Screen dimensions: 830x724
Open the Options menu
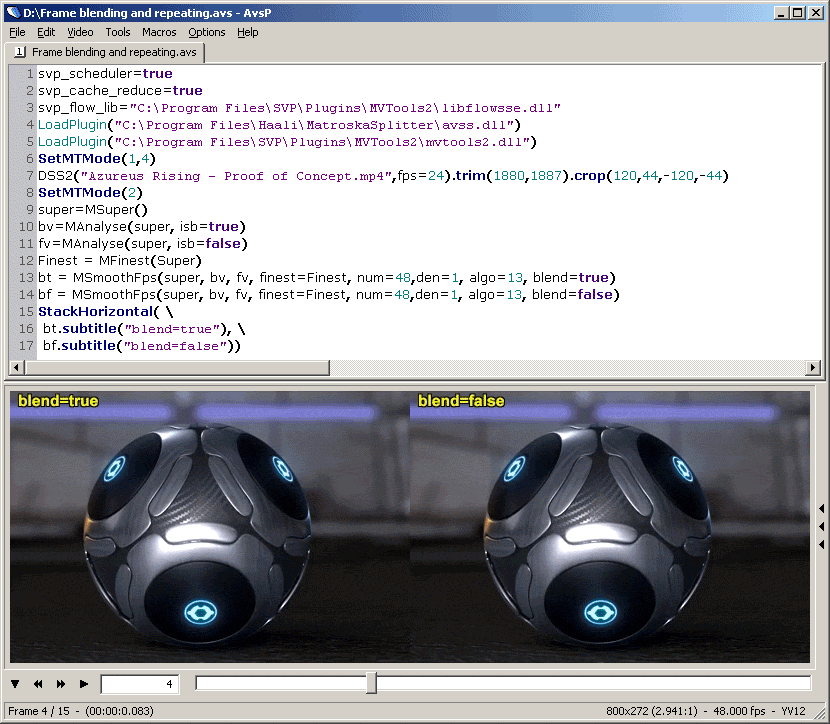click(x=207, y=32)
